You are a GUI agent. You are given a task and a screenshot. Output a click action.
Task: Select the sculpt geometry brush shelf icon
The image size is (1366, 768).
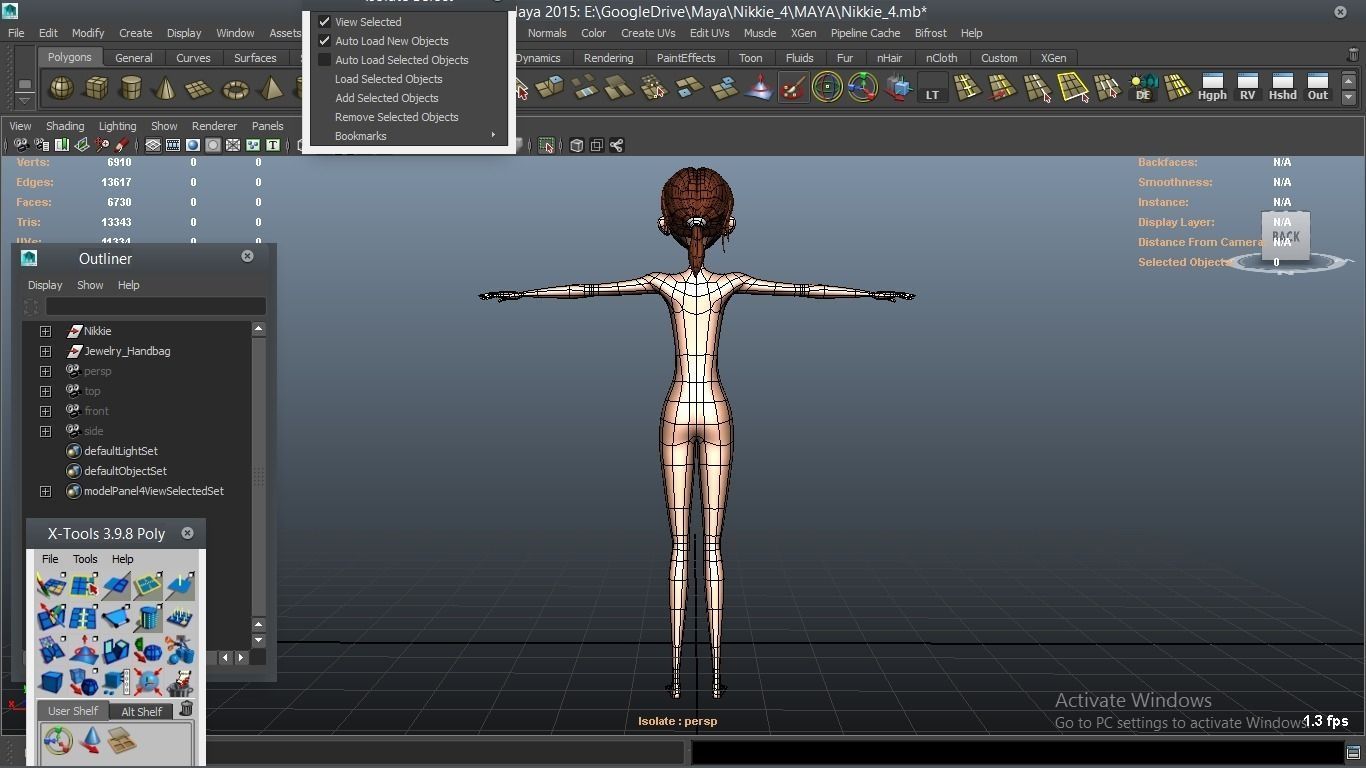(x=793, y=89)
